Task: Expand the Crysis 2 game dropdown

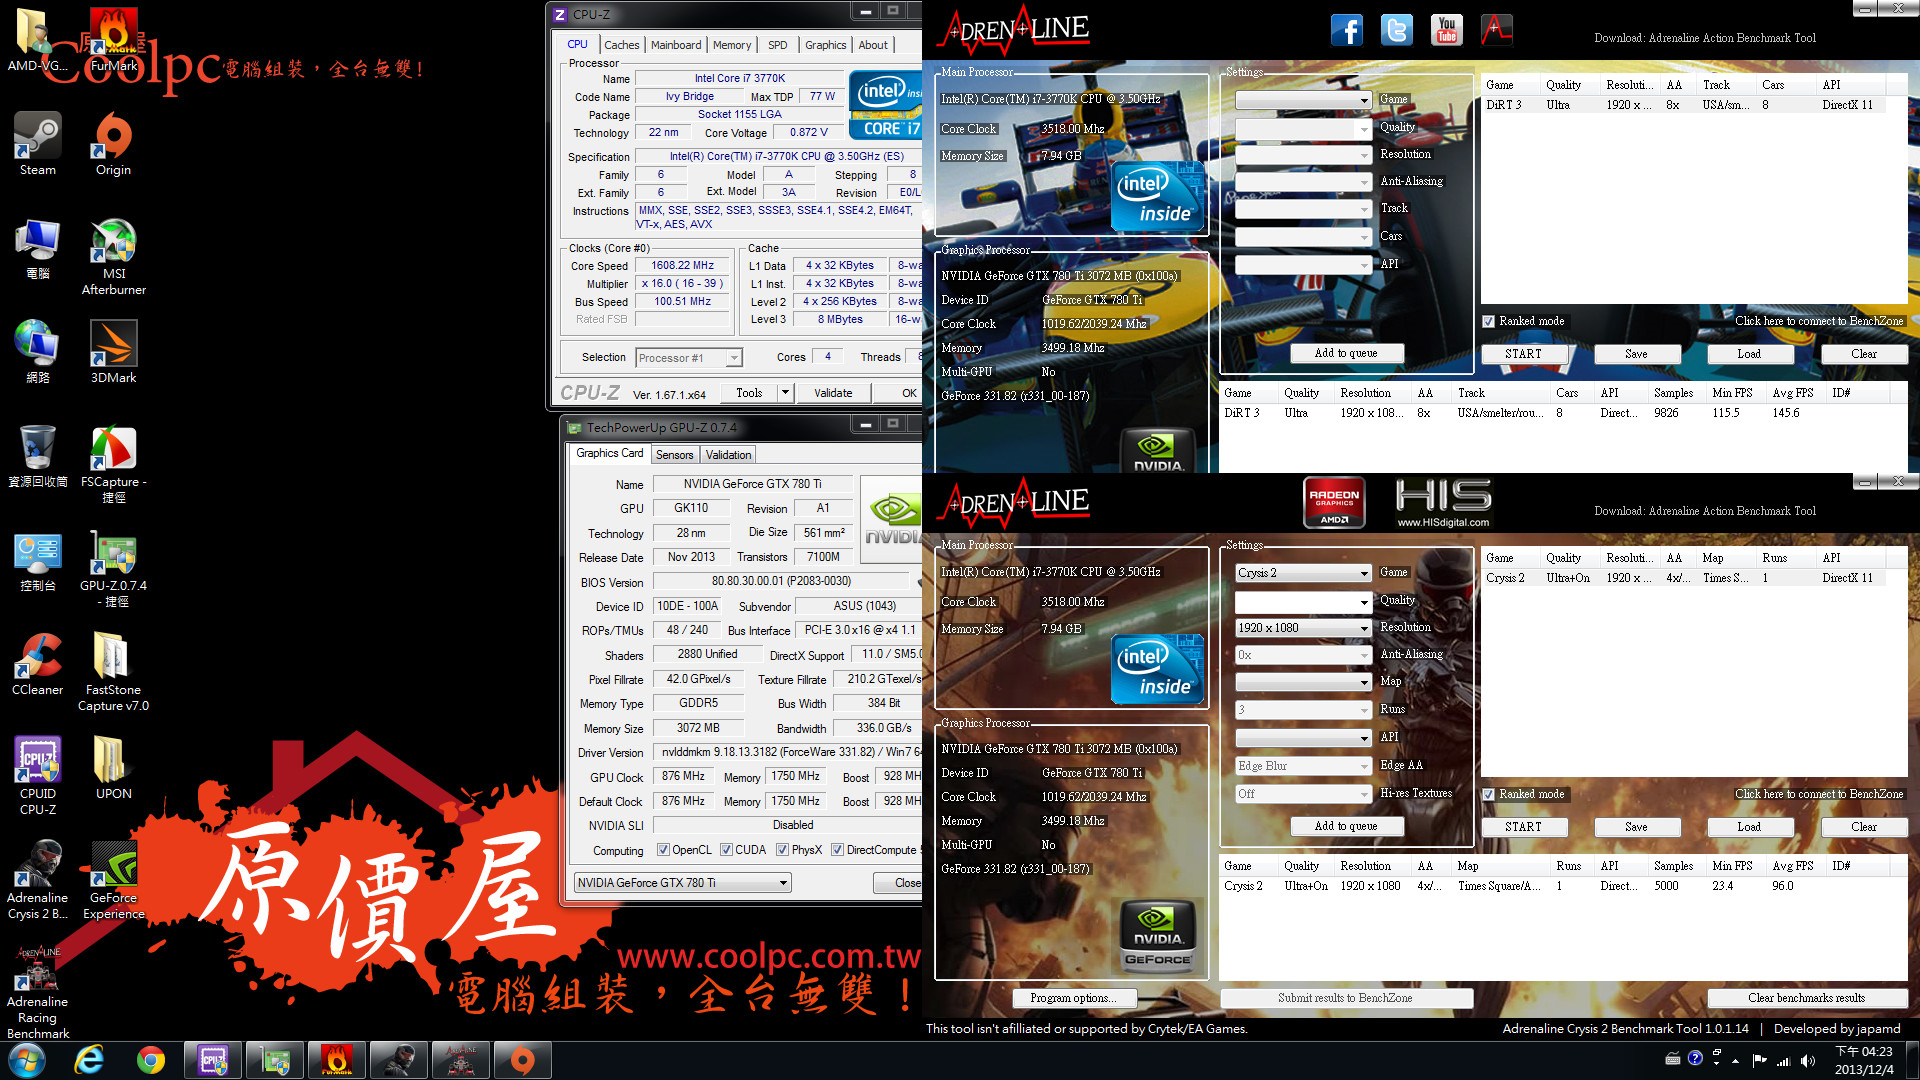Action: [1303, 573]
